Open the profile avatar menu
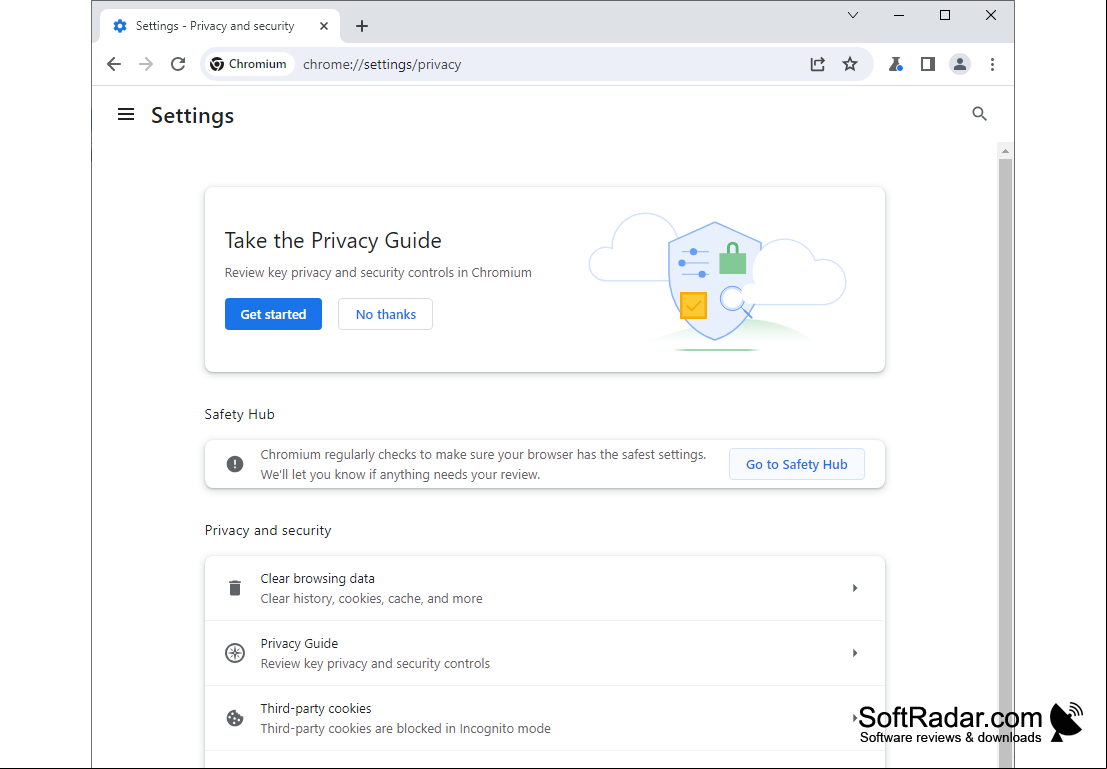This screenshot has width=1107, height=769. (959, 64)
